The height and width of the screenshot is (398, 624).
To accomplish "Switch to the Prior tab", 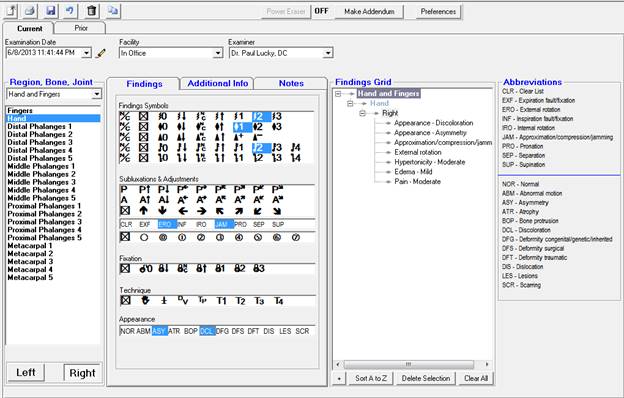I will tap(81, 28).
